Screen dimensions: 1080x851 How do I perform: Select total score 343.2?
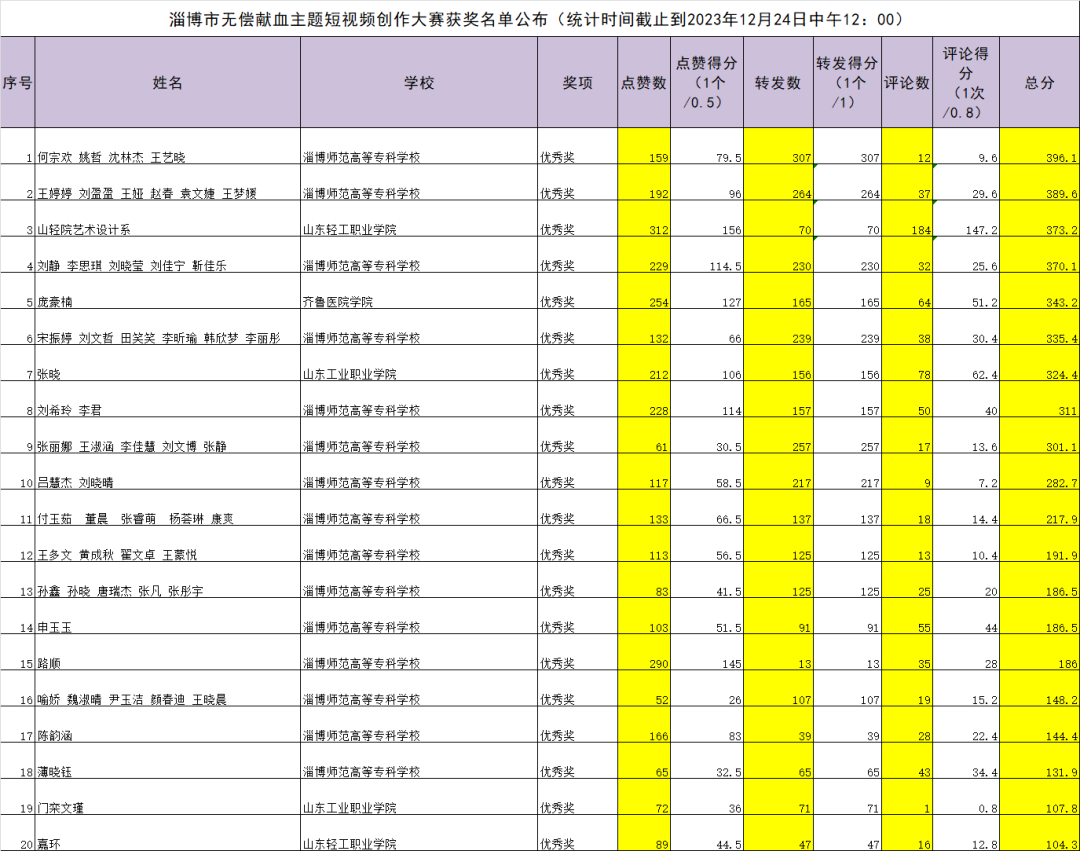coord(1039,291)
